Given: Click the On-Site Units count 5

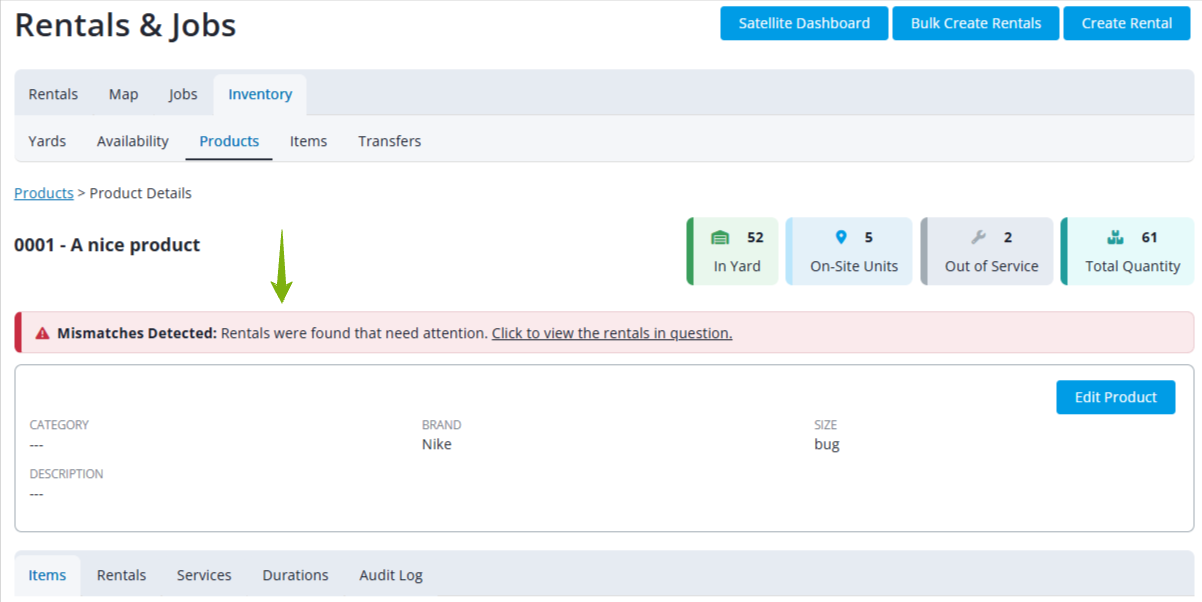Looking at the screenshot, I should click(869, 238).
